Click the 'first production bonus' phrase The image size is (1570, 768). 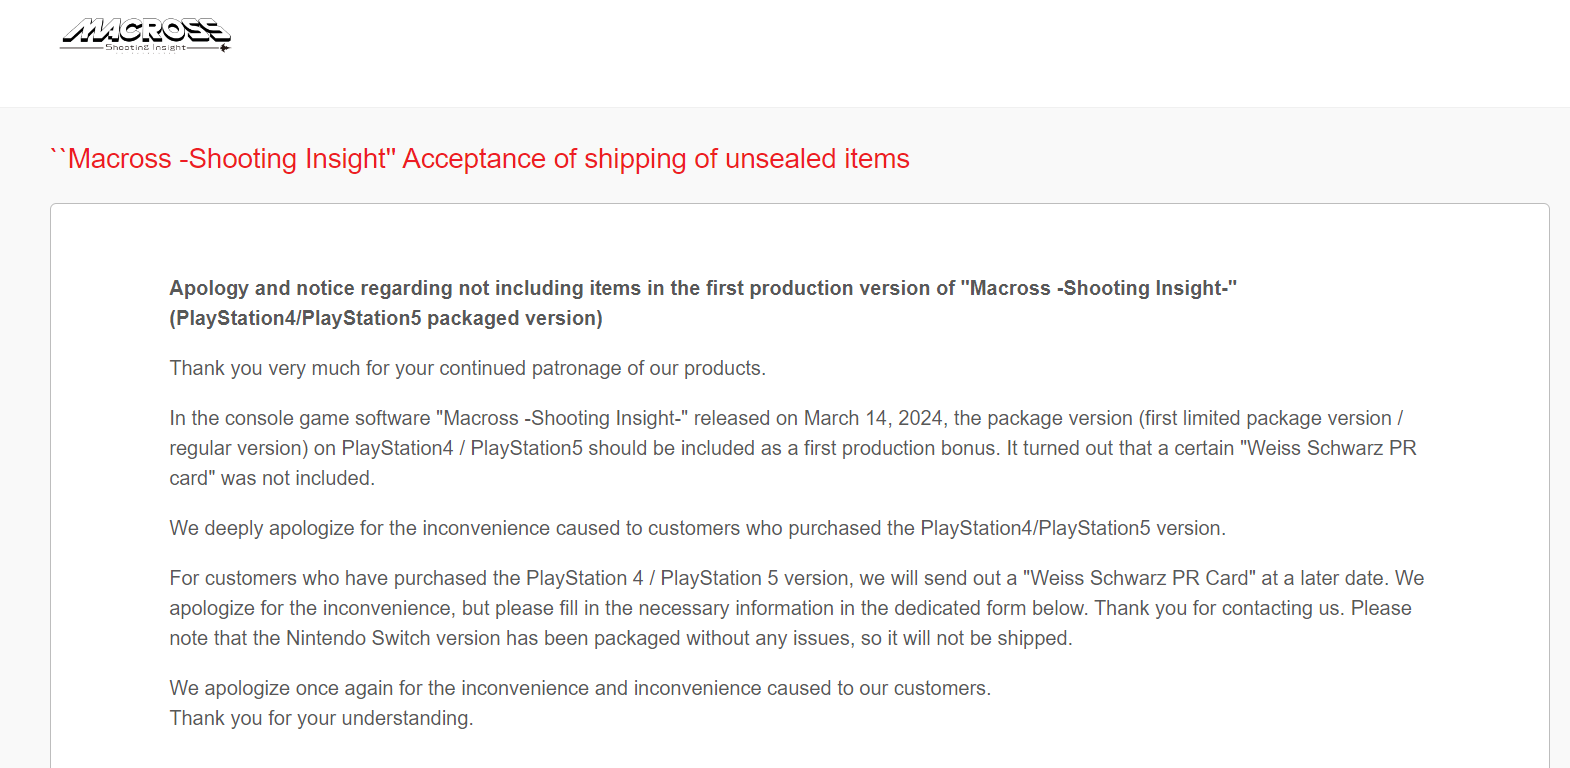[901, 448]
